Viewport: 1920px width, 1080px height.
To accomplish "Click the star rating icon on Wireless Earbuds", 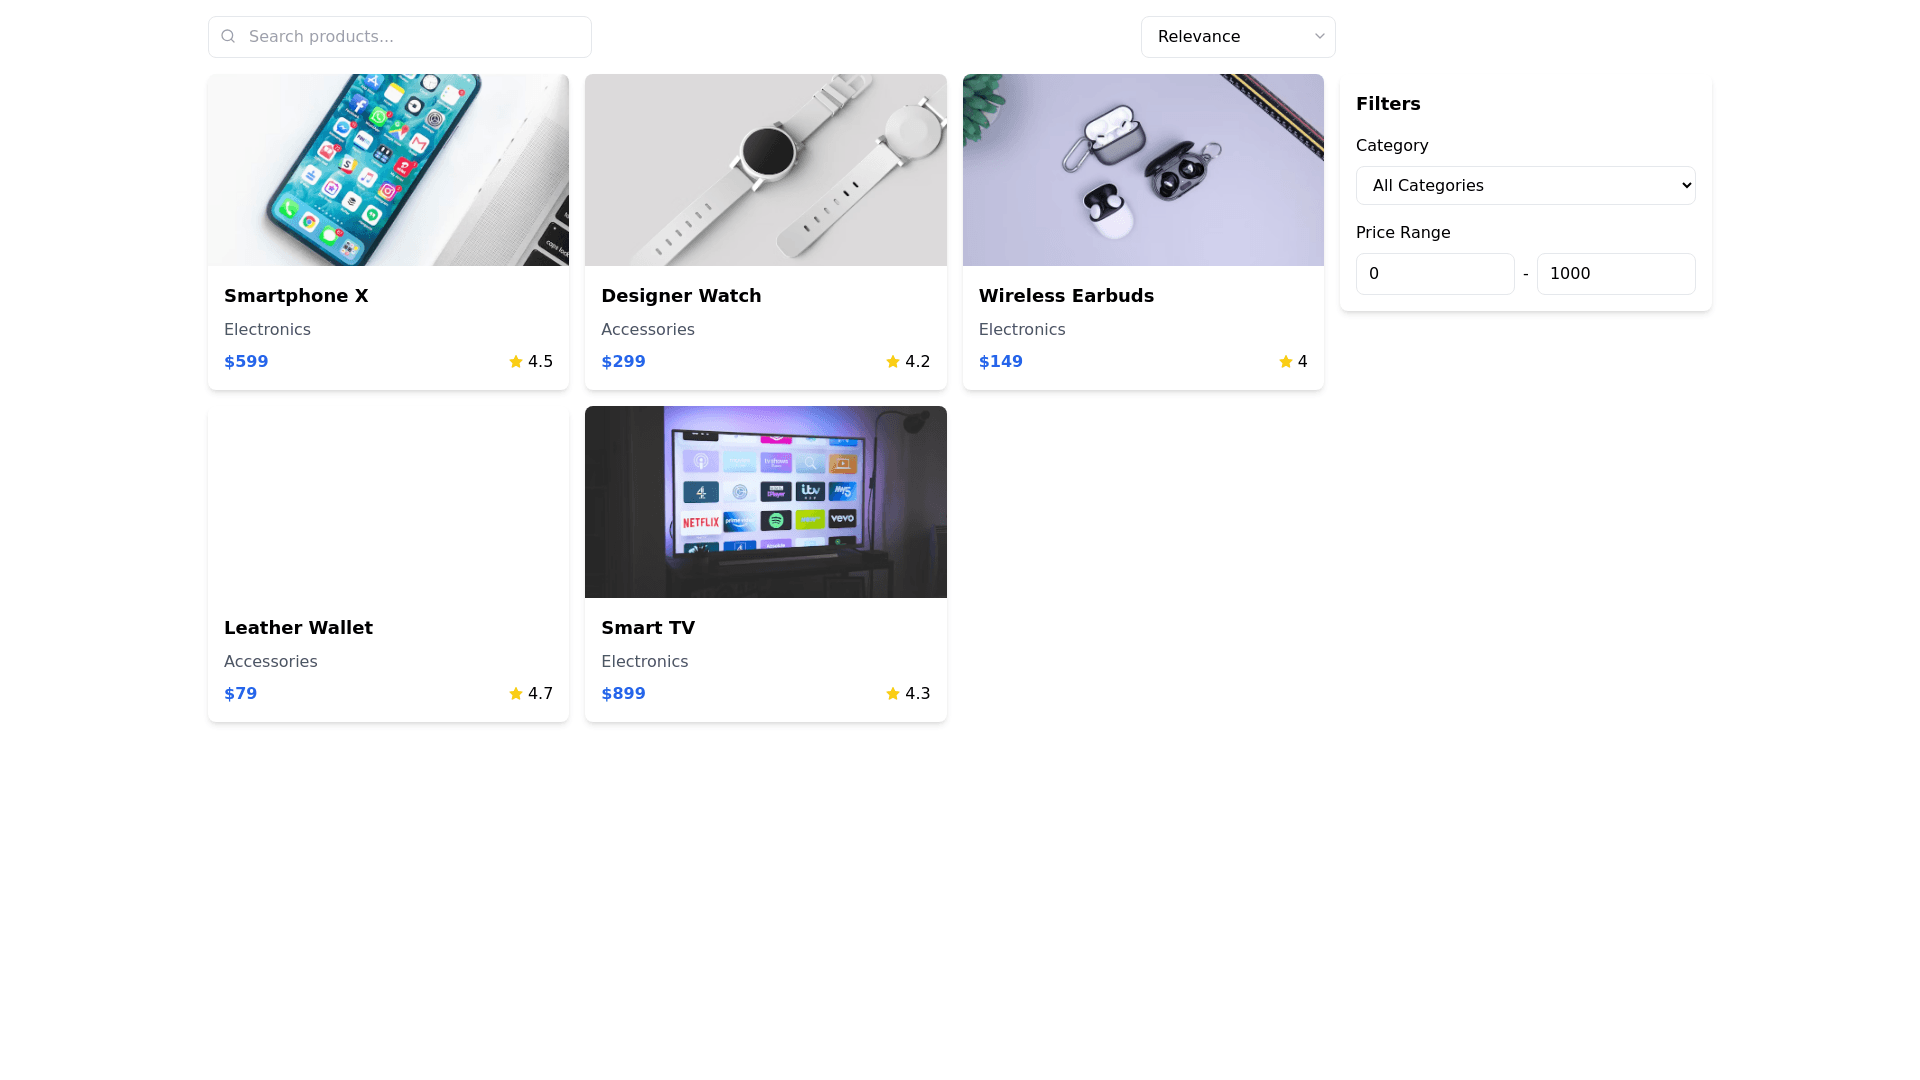I will click(x=1286, y=362).
